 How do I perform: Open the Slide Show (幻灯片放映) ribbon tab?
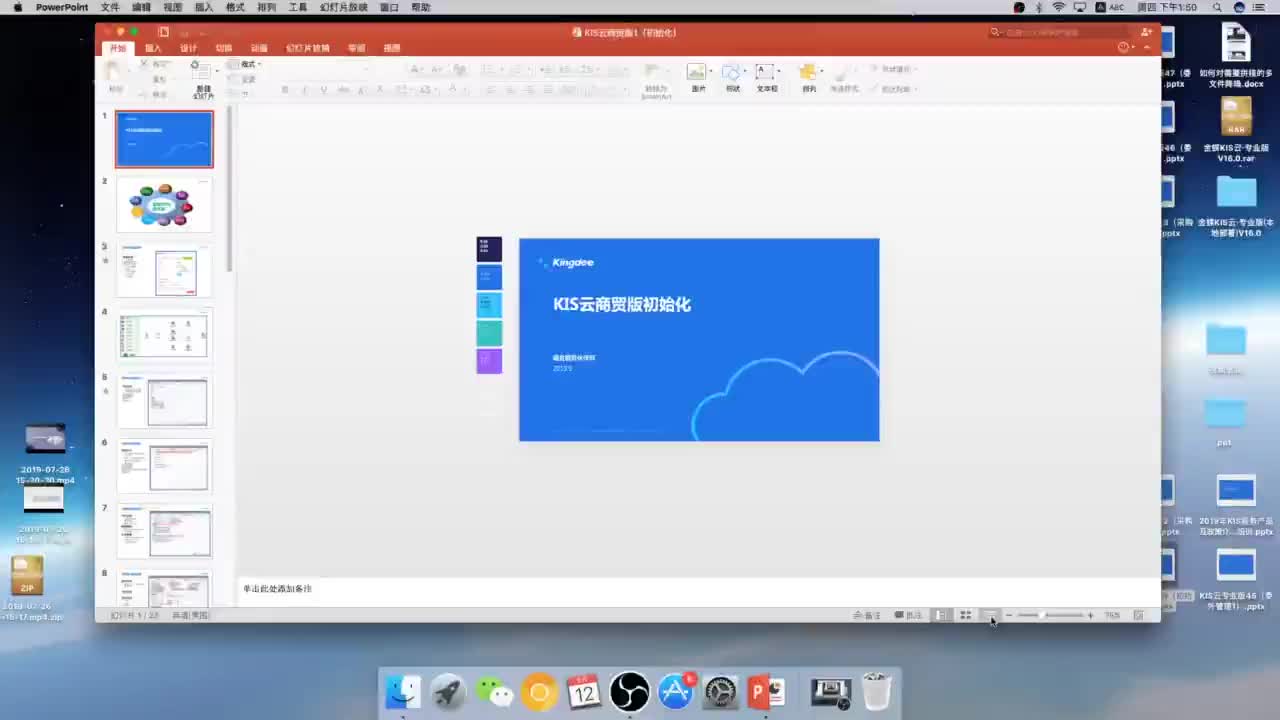click(x=307, y=48)
